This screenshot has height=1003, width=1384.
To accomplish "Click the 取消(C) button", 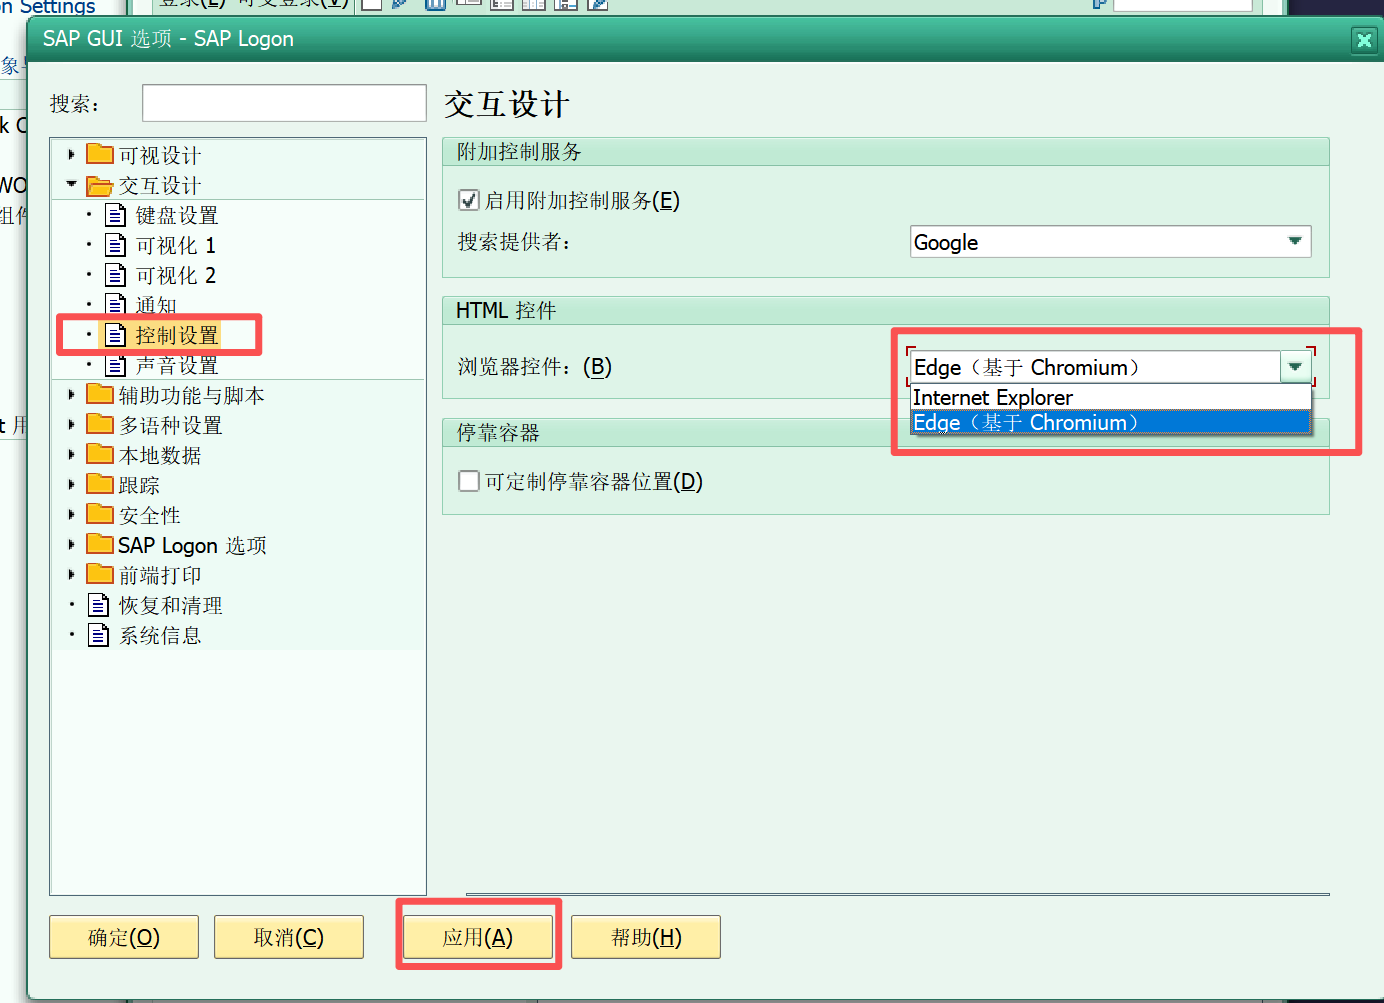I will tap(289, 937).
